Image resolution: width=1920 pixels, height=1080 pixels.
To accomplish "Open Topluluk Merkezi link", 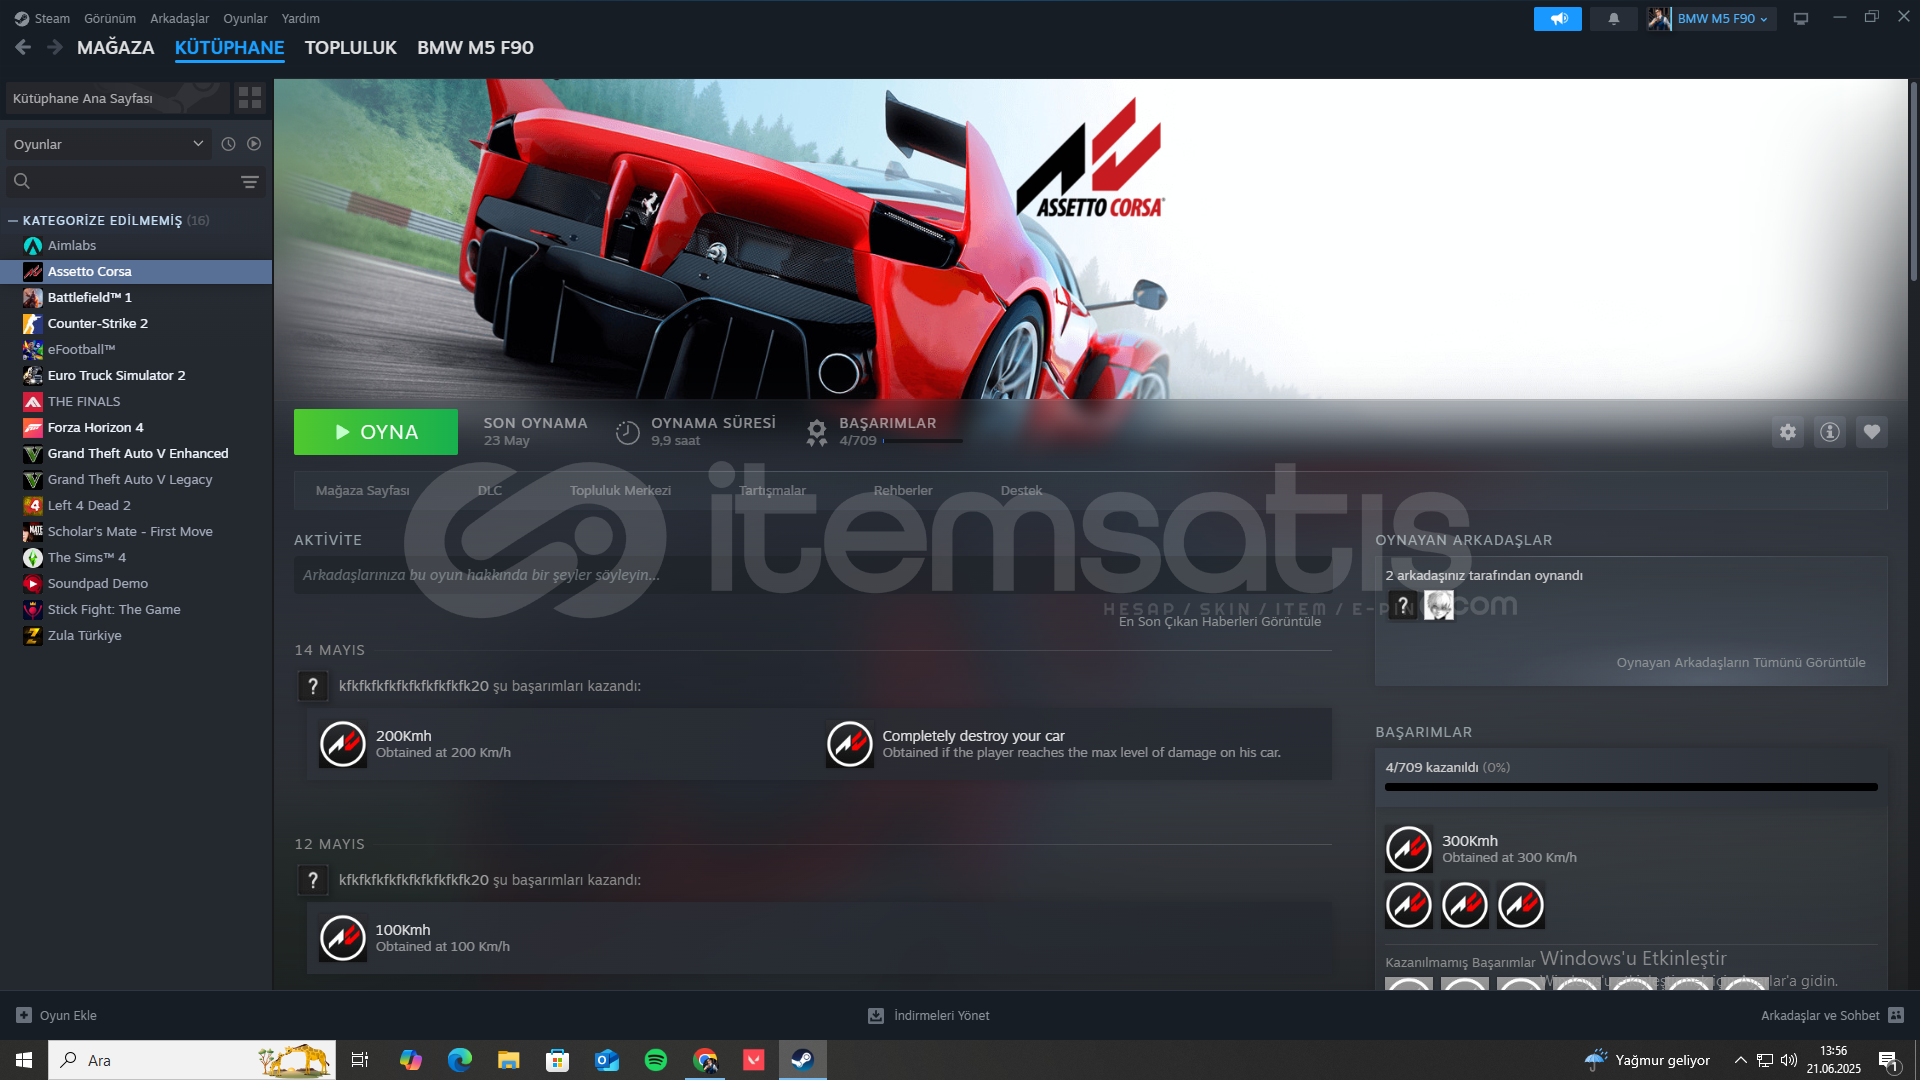I will (620, 490).
